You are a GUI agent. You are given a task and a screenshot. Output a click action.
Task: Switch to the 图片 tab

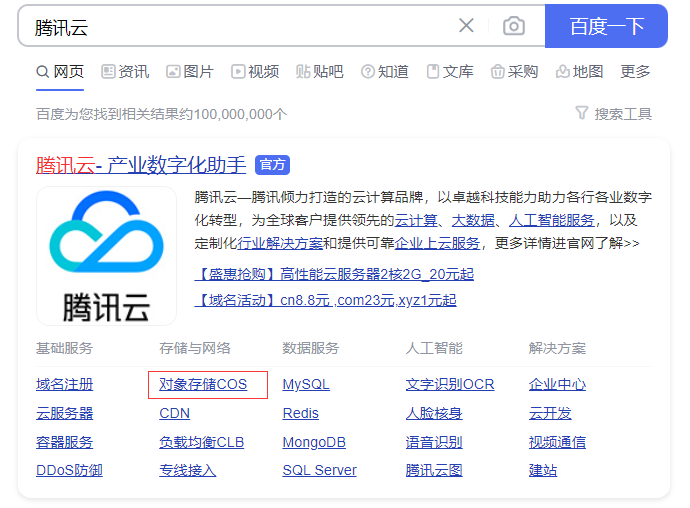point(190,72)
